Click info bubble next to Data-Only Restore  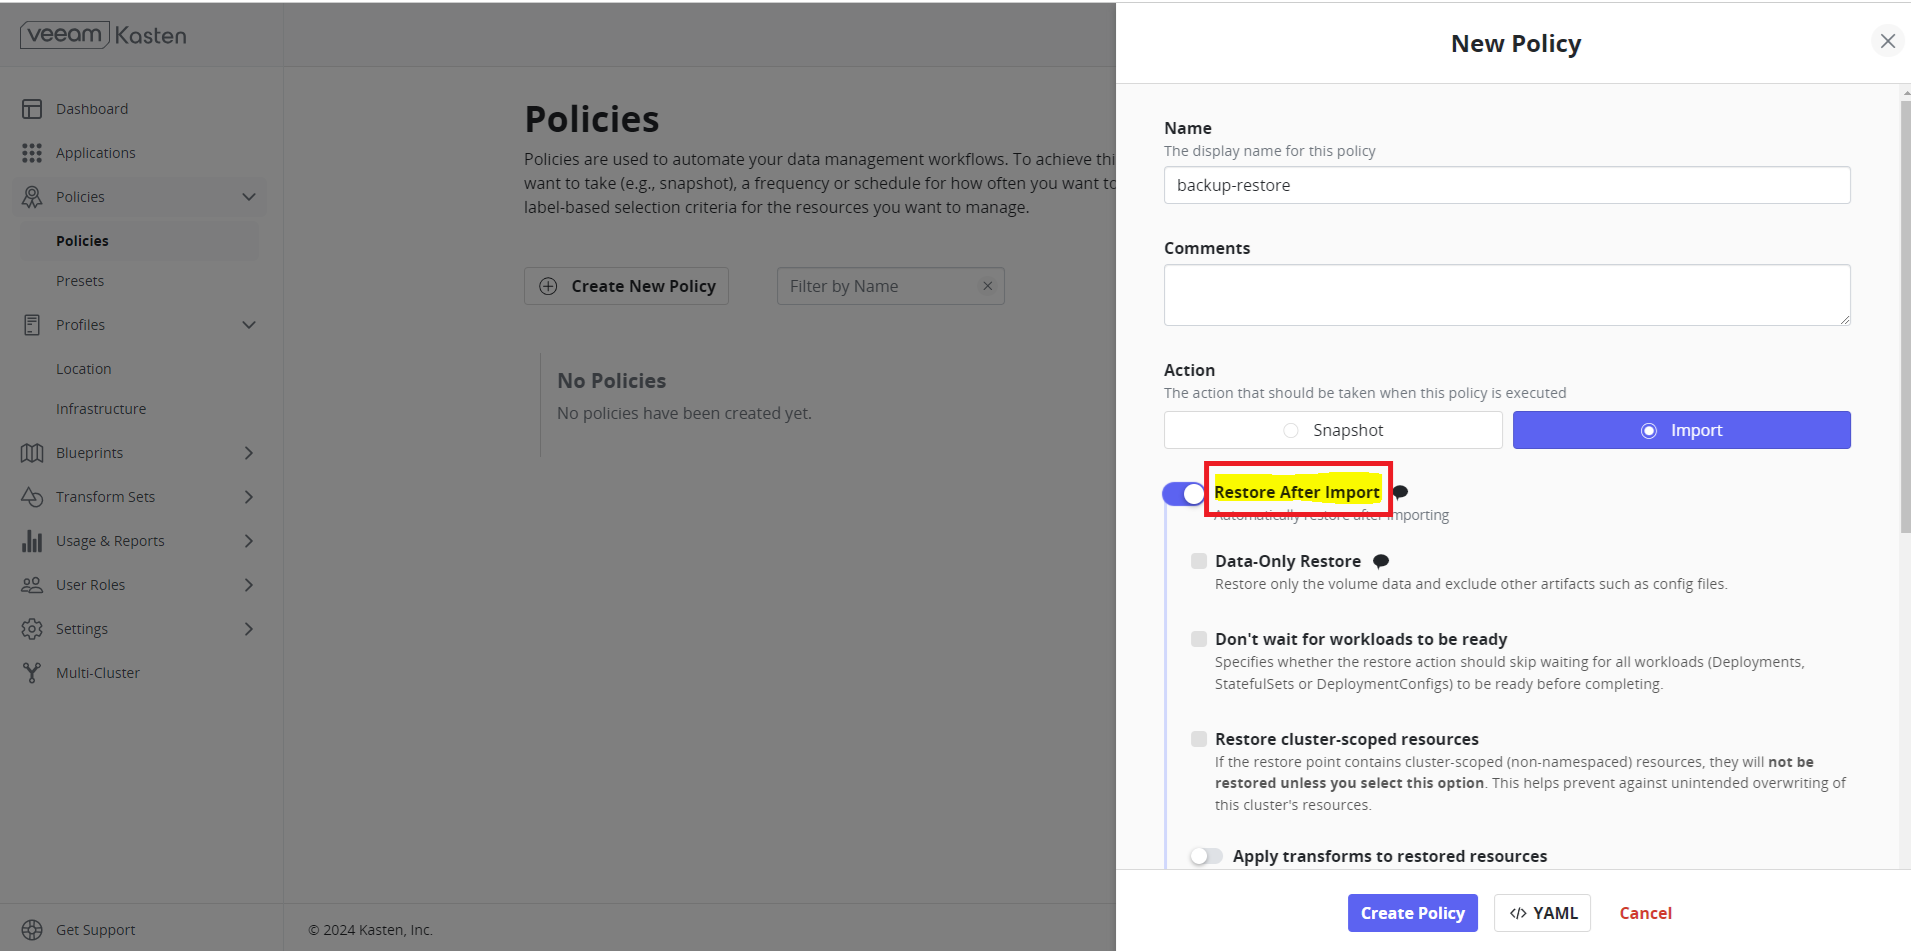click(x=1381, y=561)
